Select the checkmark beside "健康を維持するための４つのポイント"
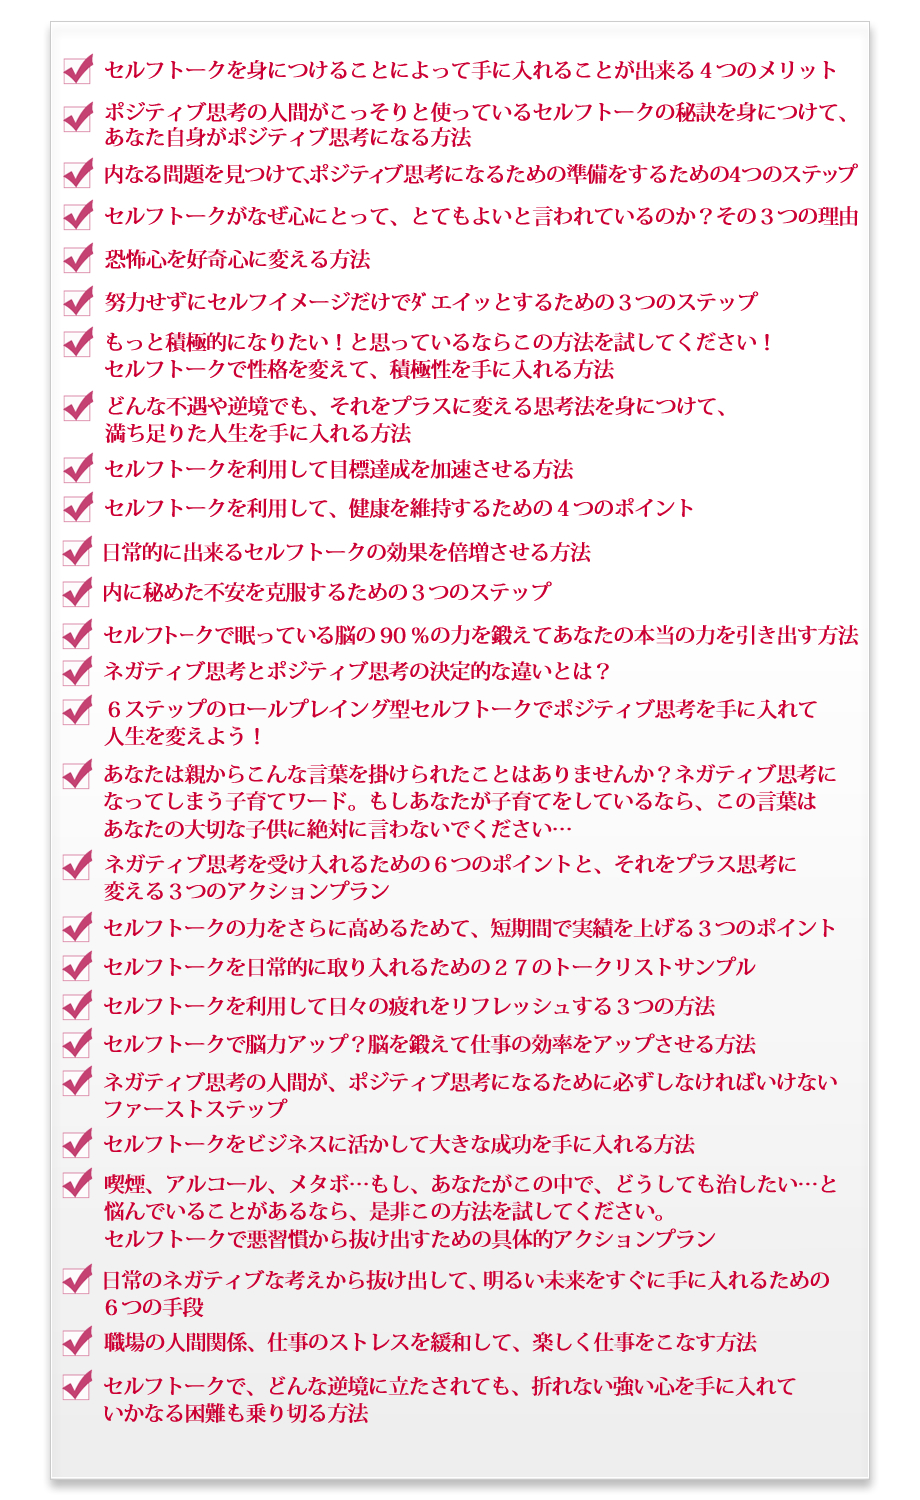The image size is (920, 1500). click(78, 508)
